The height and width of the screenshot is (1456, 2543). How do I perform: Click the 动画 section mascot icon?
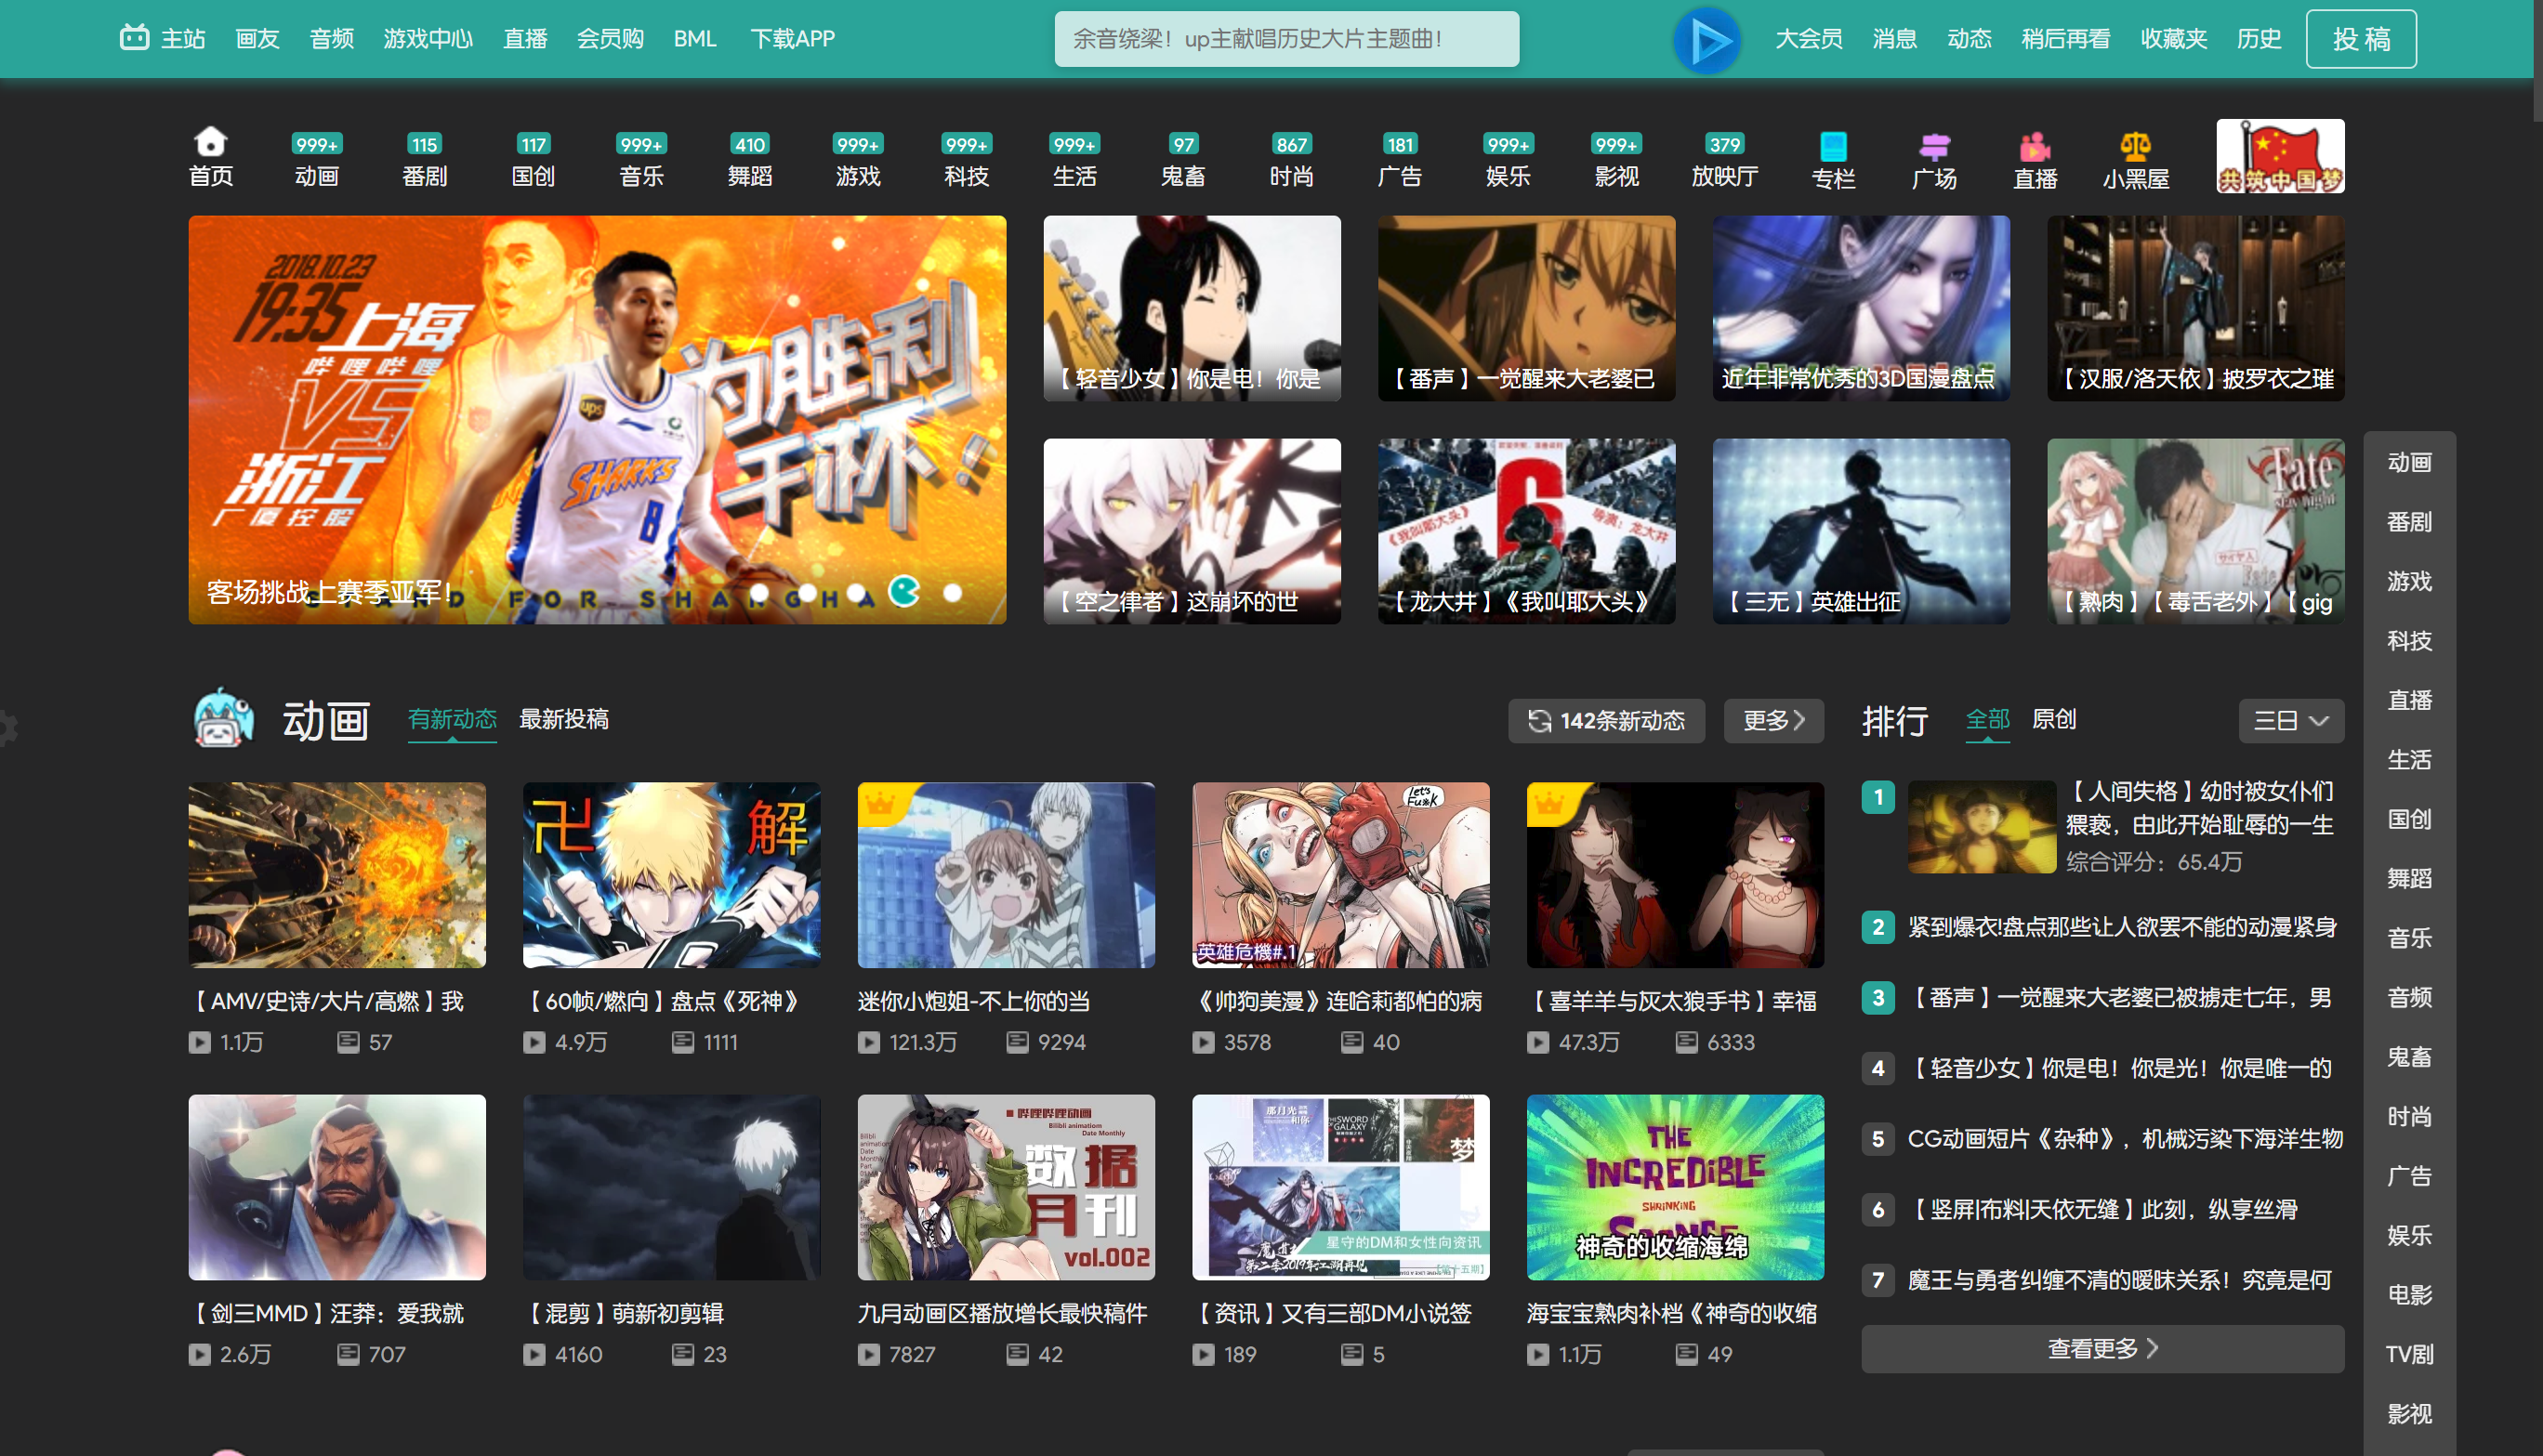(224, 719)
